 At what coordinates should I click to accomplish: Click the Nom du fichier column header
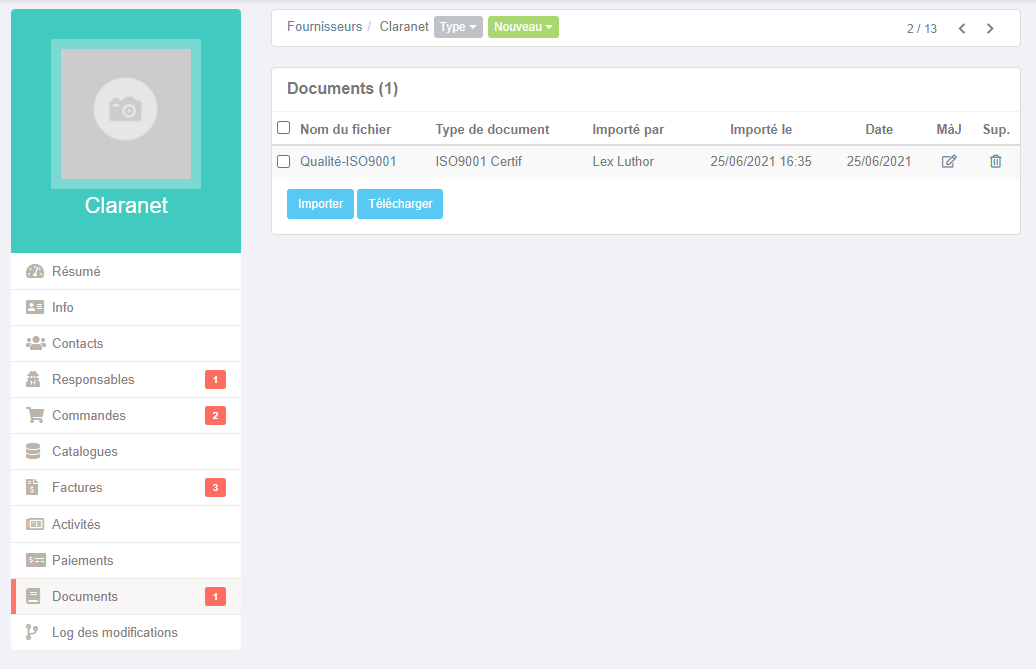[346, 129]
